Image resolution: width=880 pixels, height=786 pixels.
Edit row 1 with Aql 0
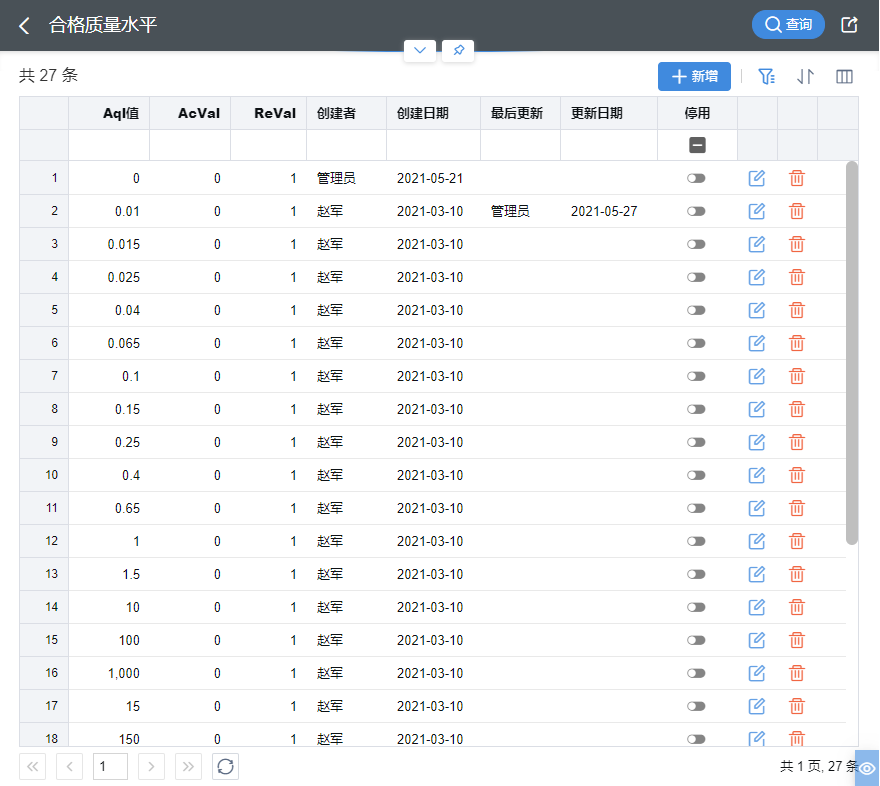[757, 178]
